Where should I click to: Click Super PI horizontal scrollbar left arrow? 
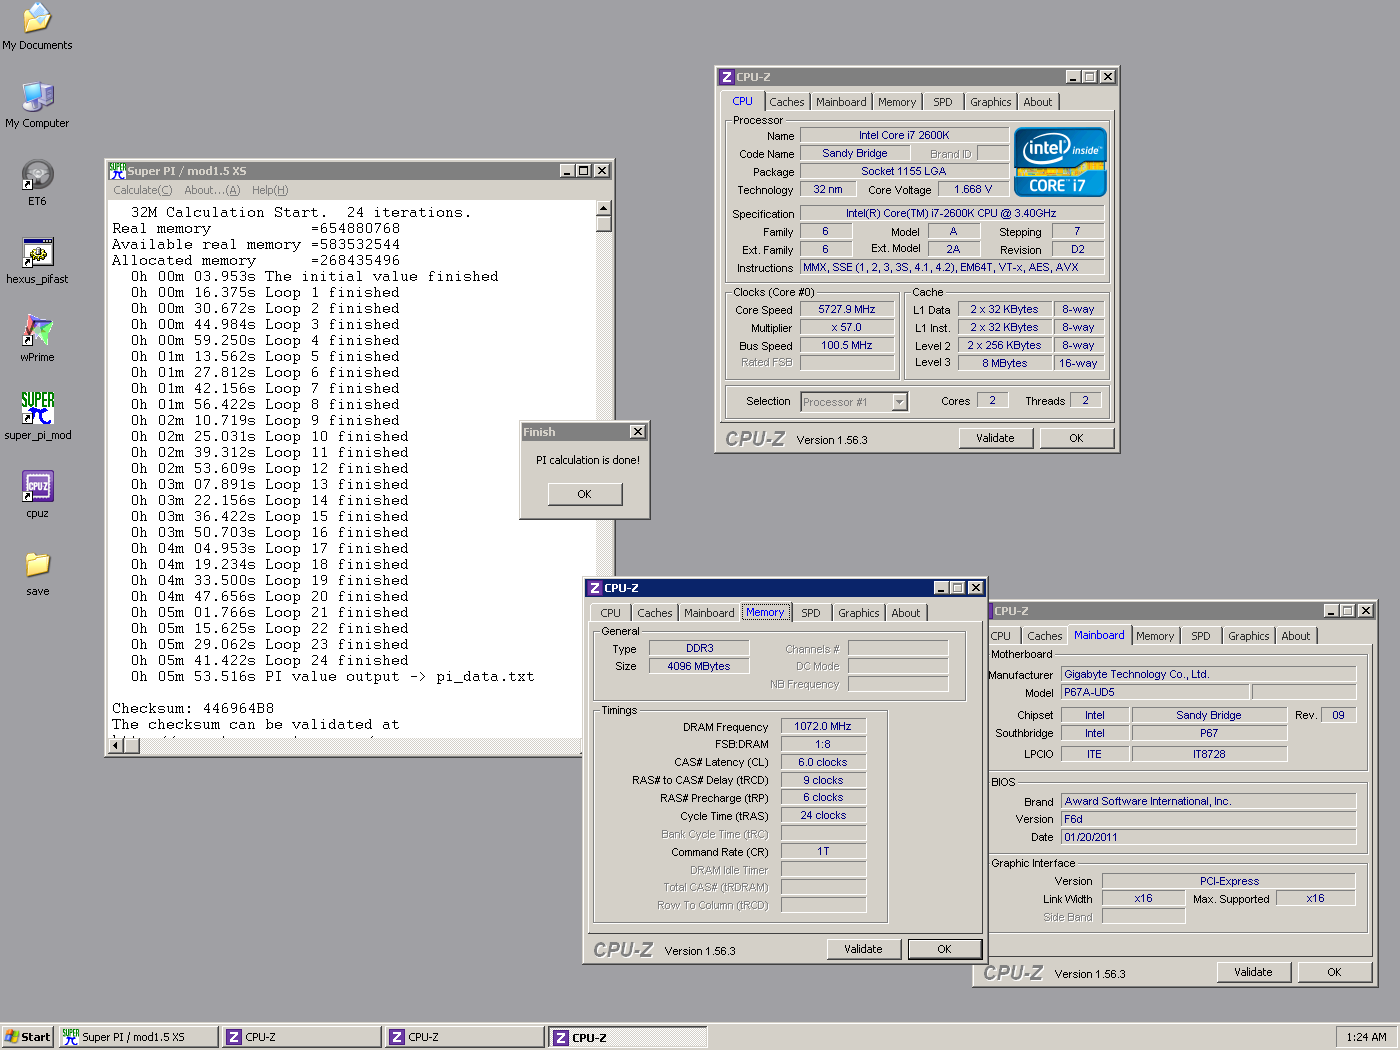point(116,745)
